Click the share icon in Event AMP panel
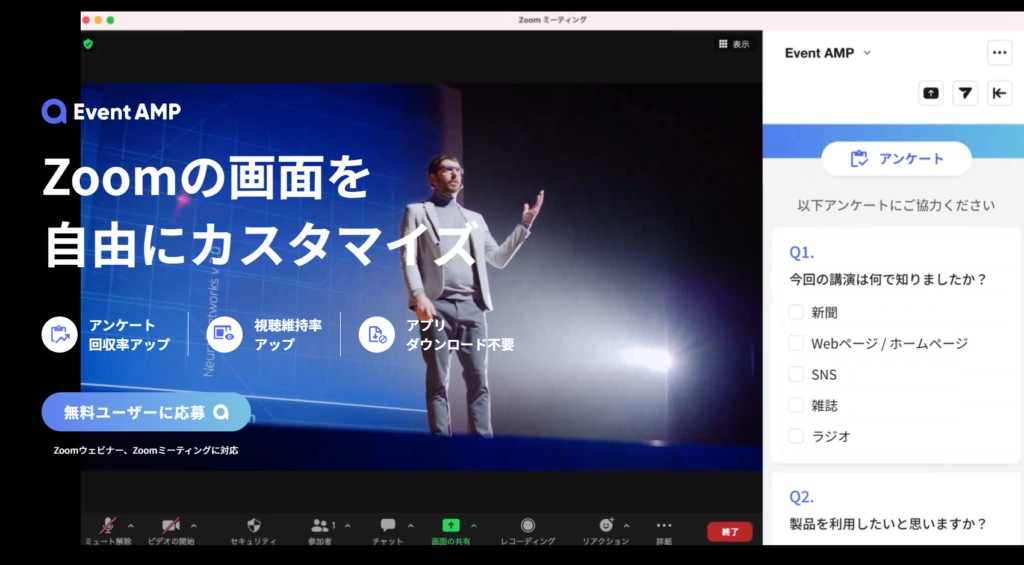1024x565 pixels. coord(931,93)
